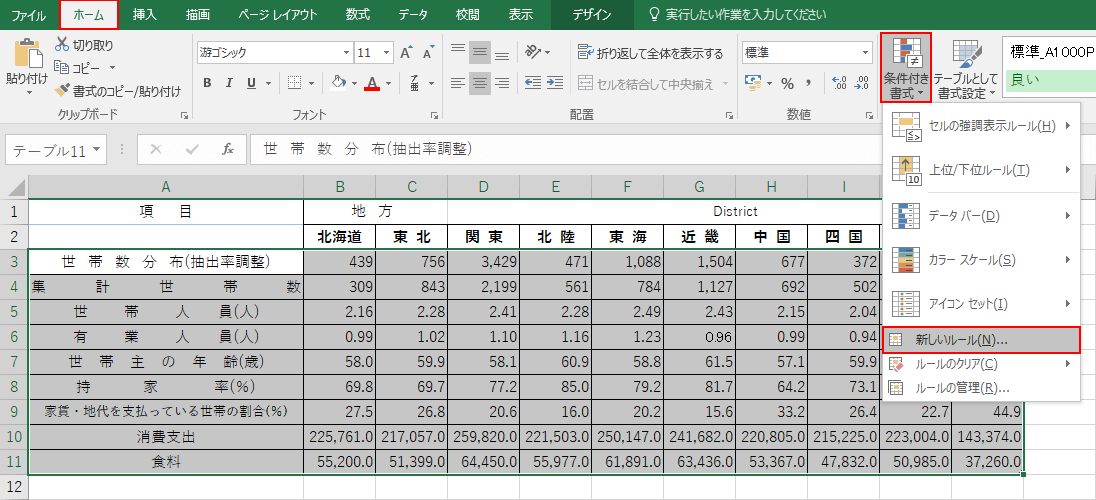Choose ルールの管理 menu item
This screenshot has width=1096, height=500.
point(982,387)
